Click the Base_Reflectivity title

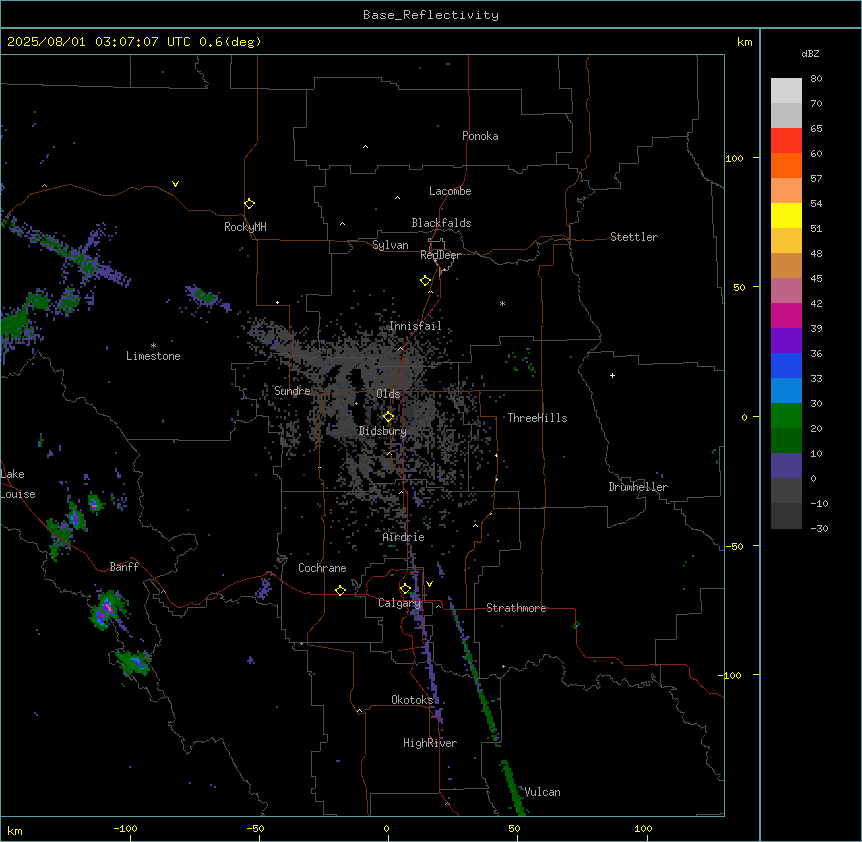pyautogui.click(x=431, y=15)
